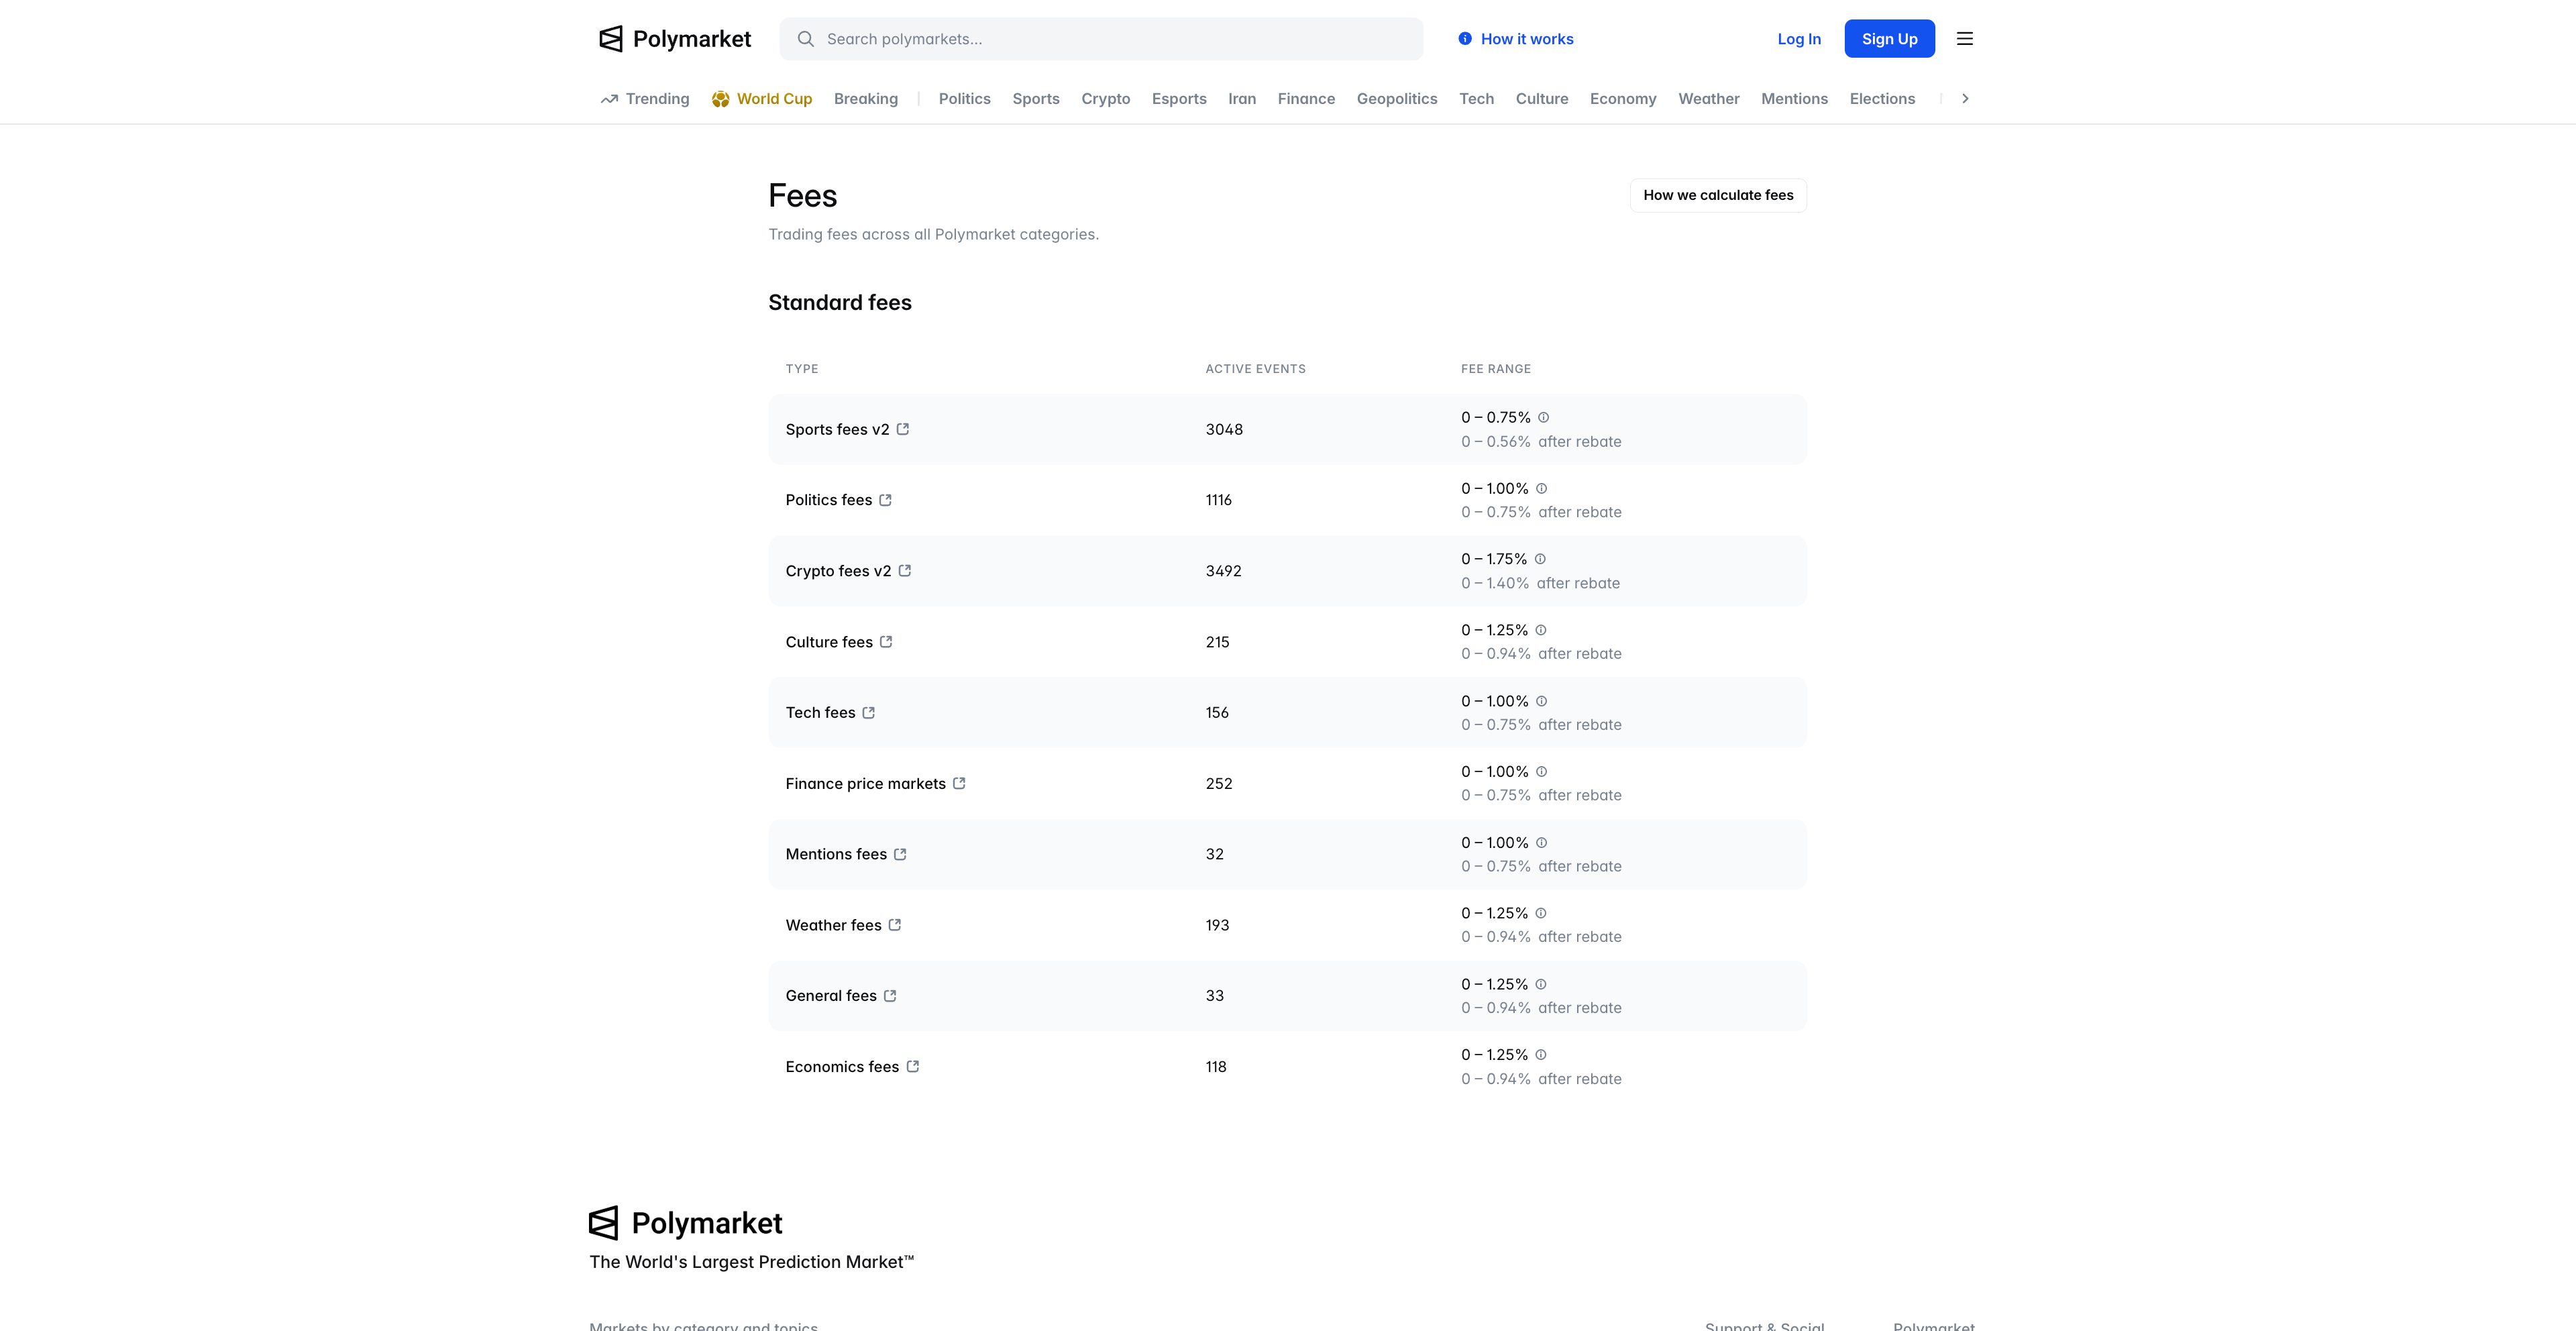Click the Trending arrow icon

[x=609, y=99]
